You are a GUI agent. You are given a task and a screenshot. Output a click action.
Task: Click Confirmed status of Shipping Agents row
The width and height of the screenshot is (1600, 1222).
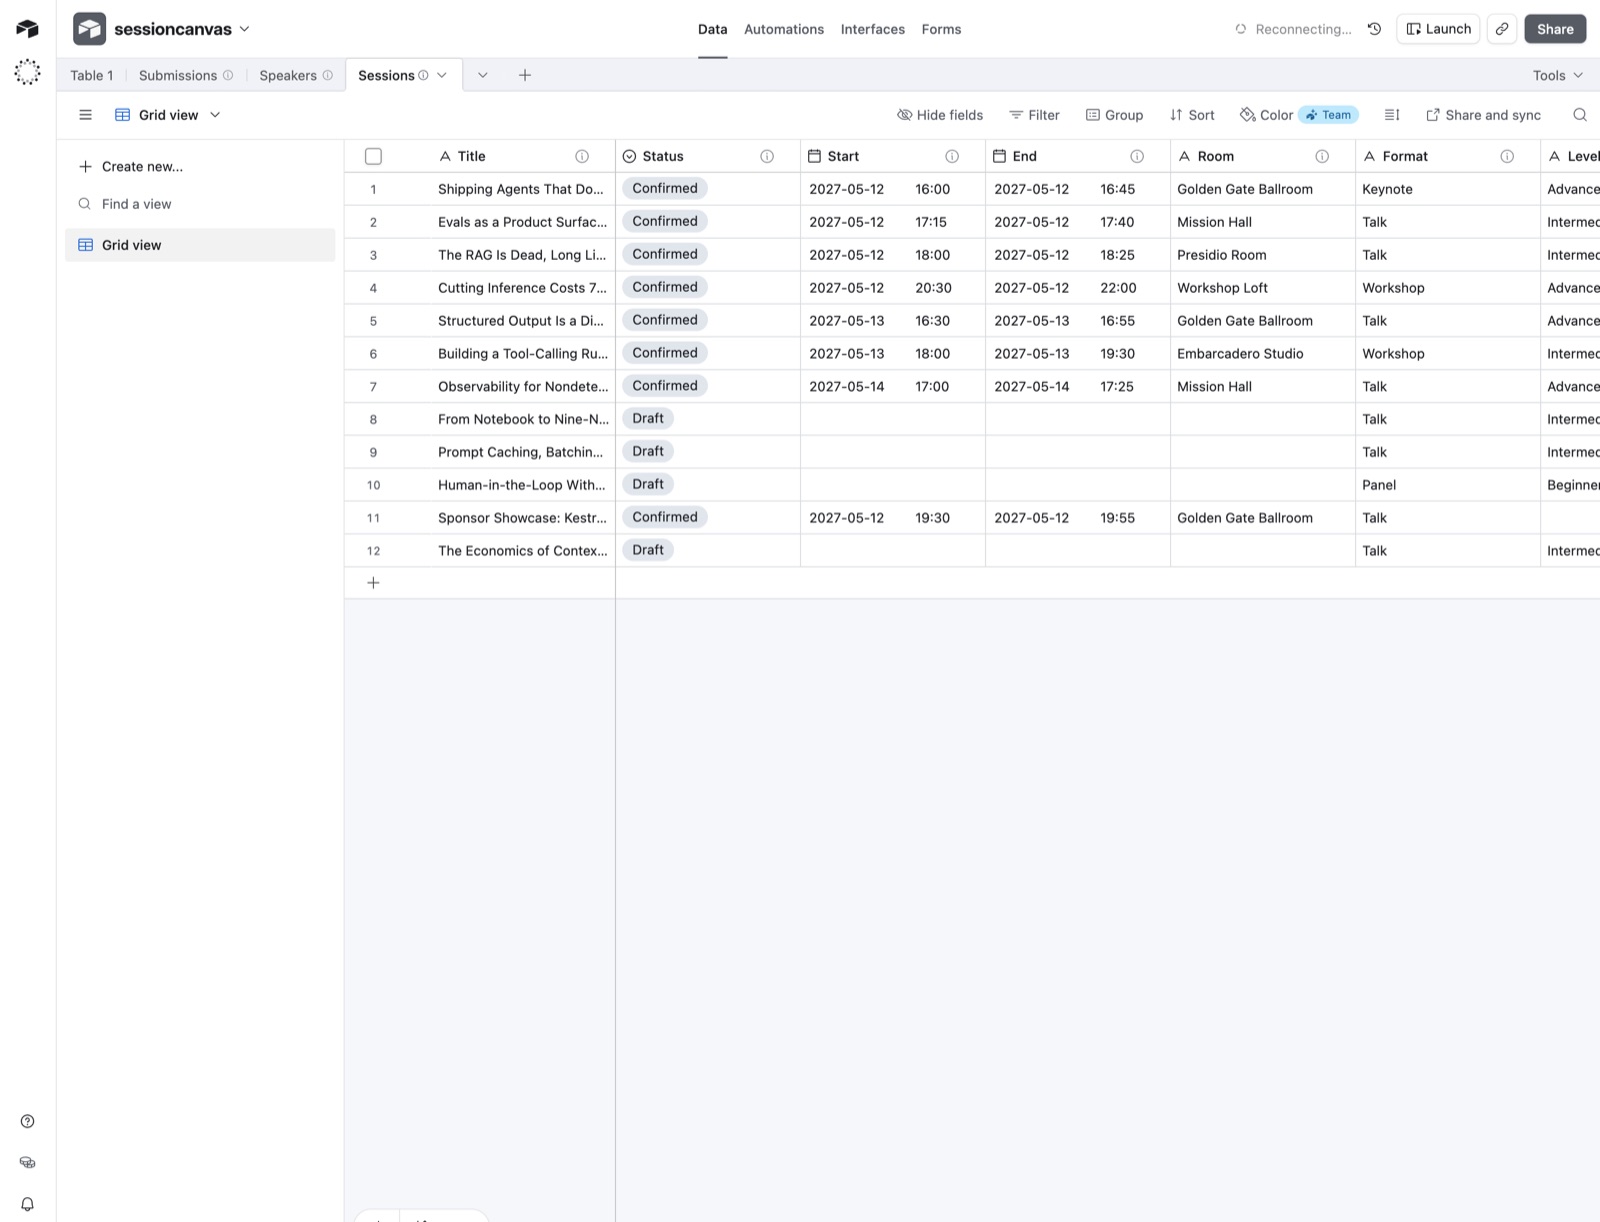(665, 188)
